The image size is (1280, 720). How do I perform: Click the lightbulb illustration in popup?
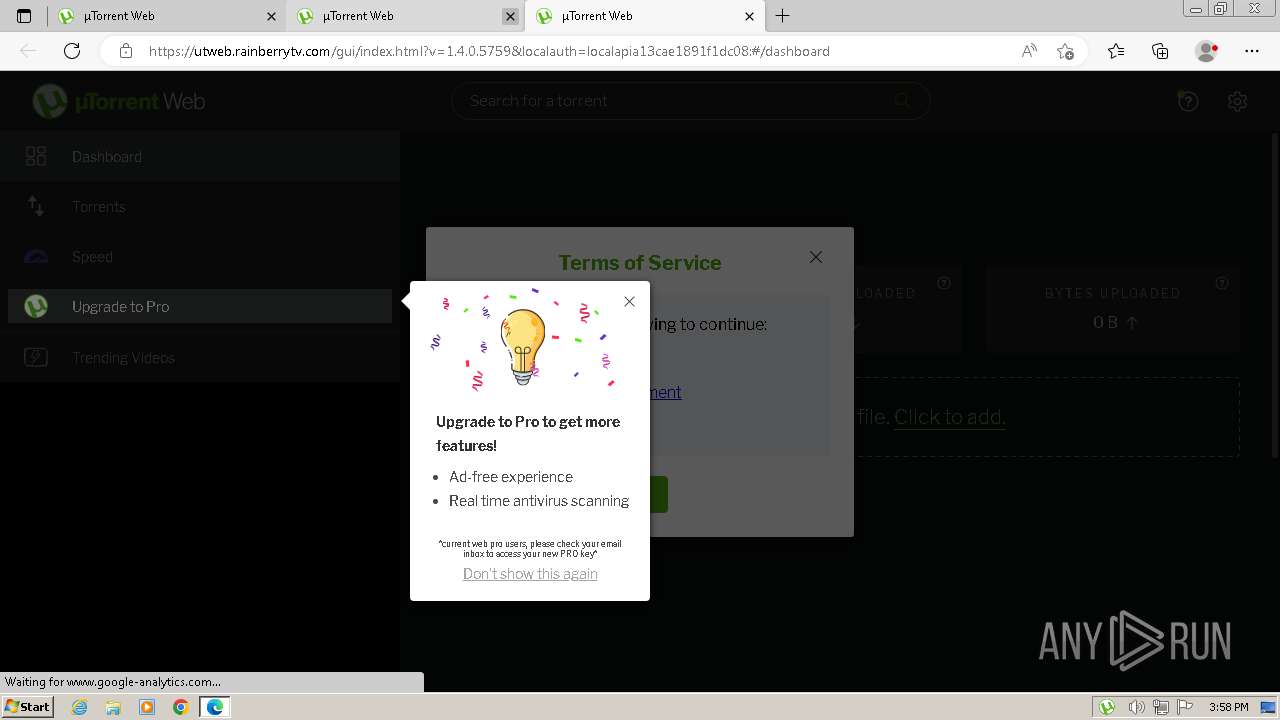(523, 346)
